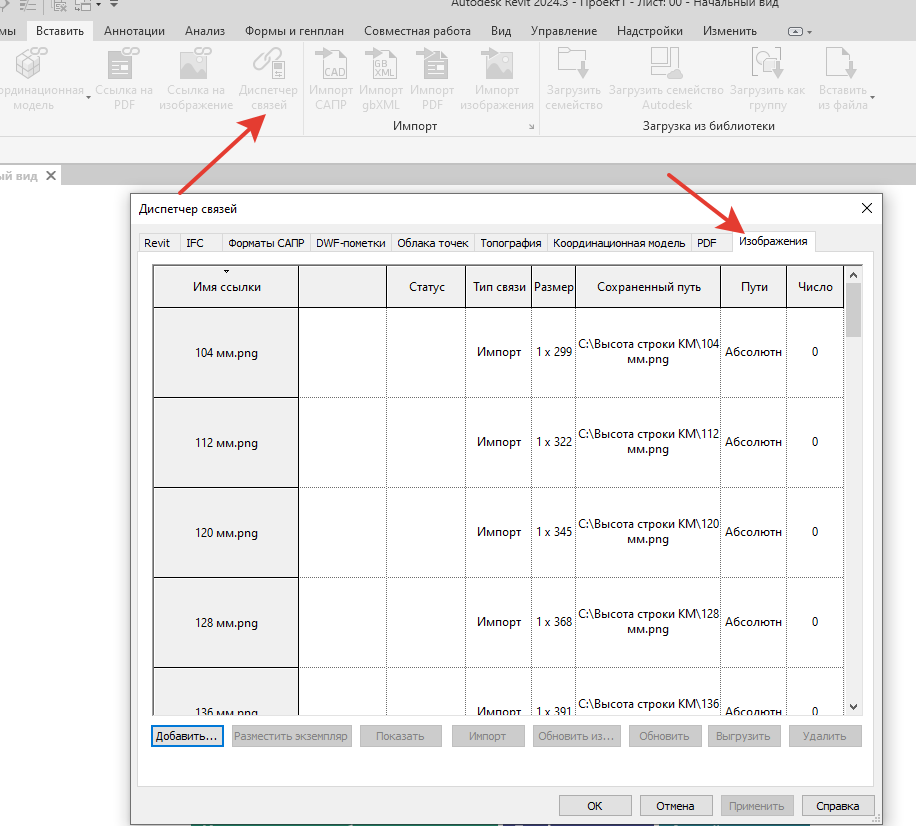916x826 pixels.
Task: Sort by Имя ссылки column header
Action: 226,287
